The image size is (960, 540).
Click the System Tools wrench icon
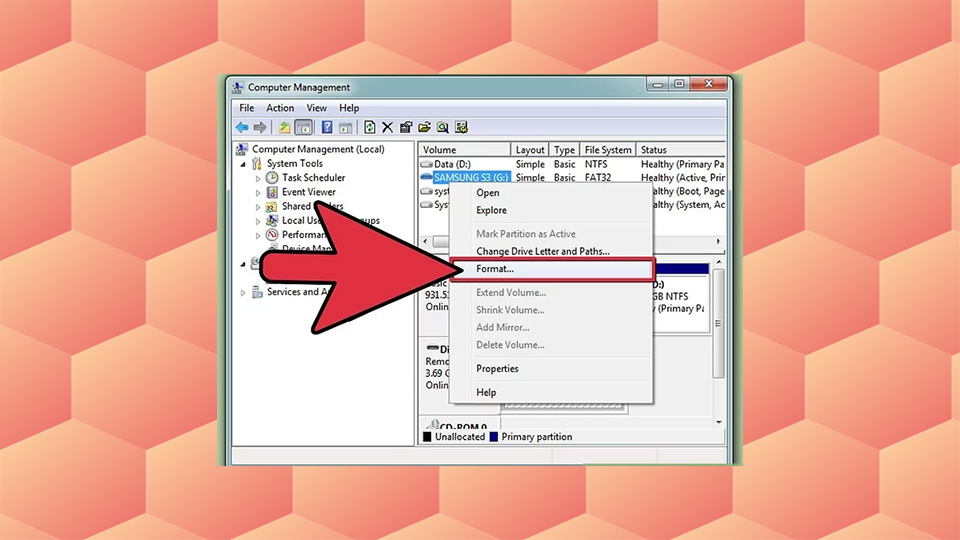(x=257, y=163)
